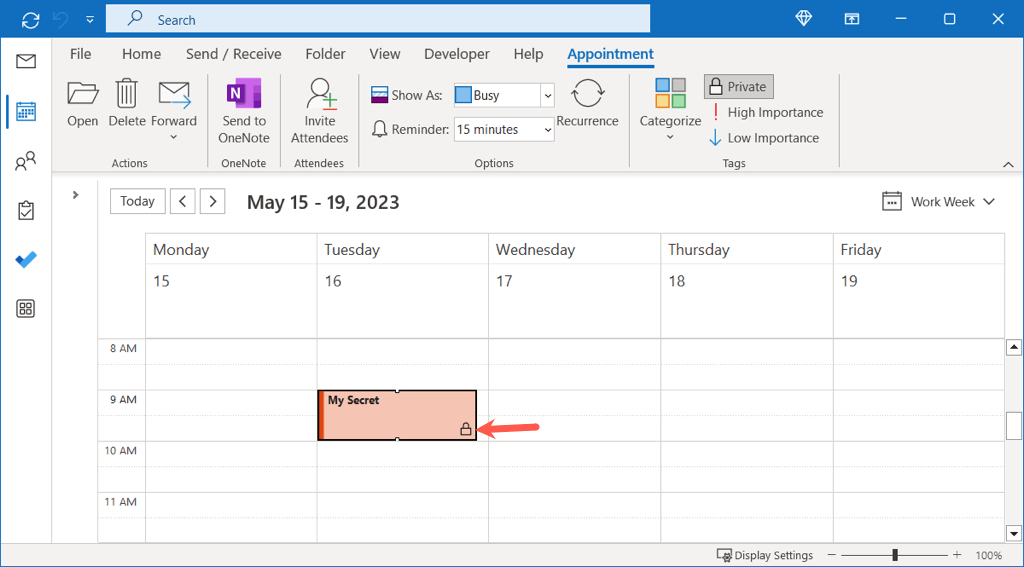Open the Work Week view dropdown
This screenshot has height=567, width=1024.
coord(938,202)
